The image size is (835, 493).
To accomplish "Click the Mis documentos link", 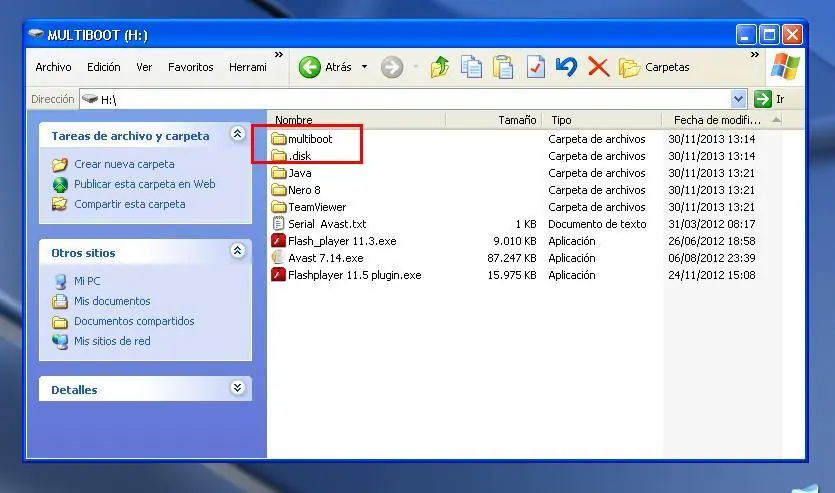I will pos(112,301).
